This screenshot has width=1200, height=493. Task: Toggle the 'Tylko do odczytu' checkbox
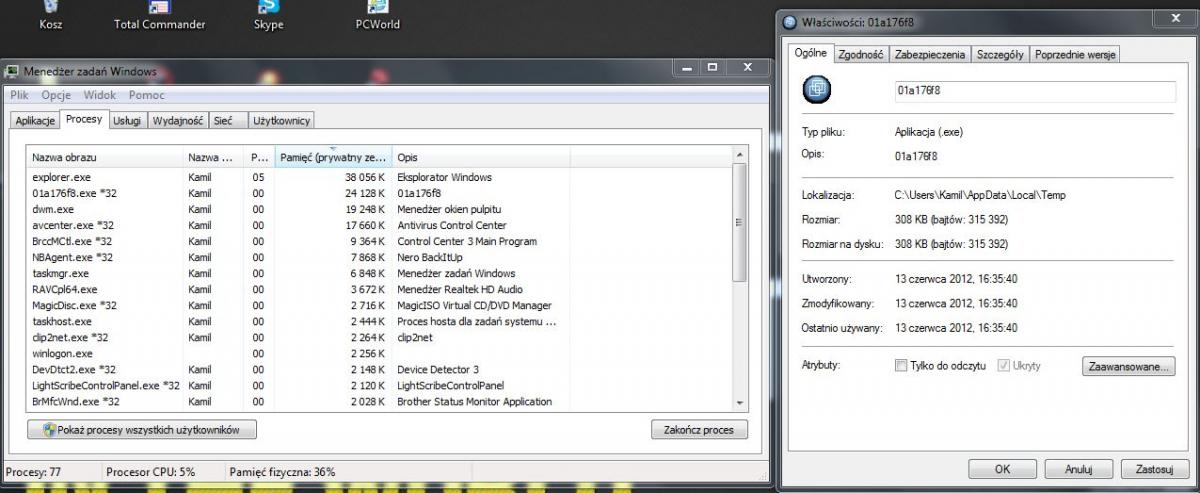point(901,366)
